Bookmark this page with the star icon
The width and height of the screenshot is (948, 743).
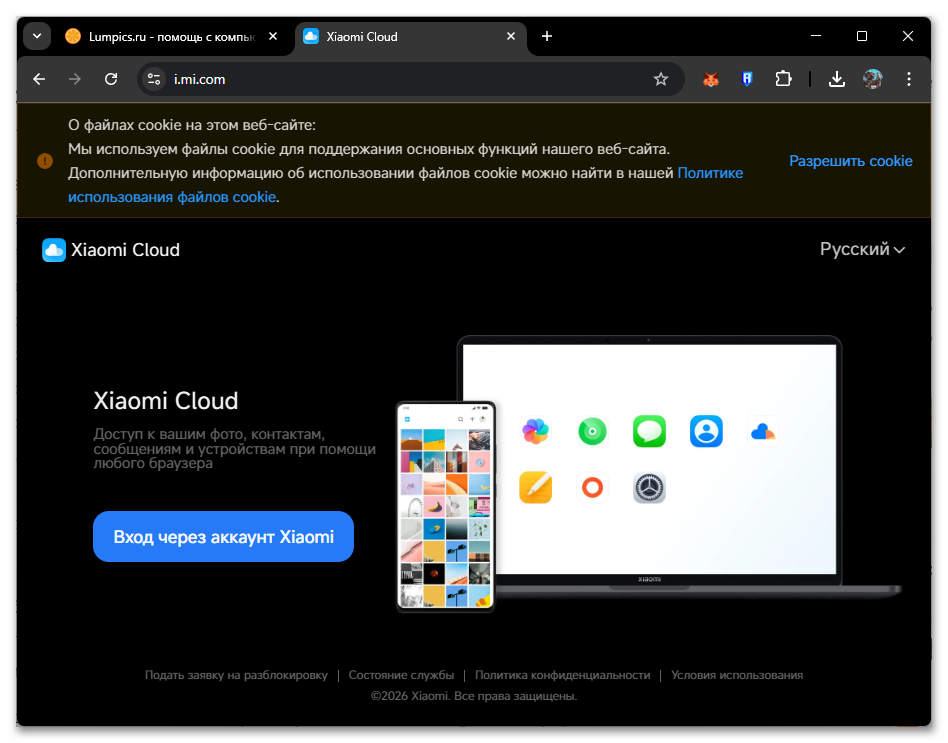tap(661, 79)
